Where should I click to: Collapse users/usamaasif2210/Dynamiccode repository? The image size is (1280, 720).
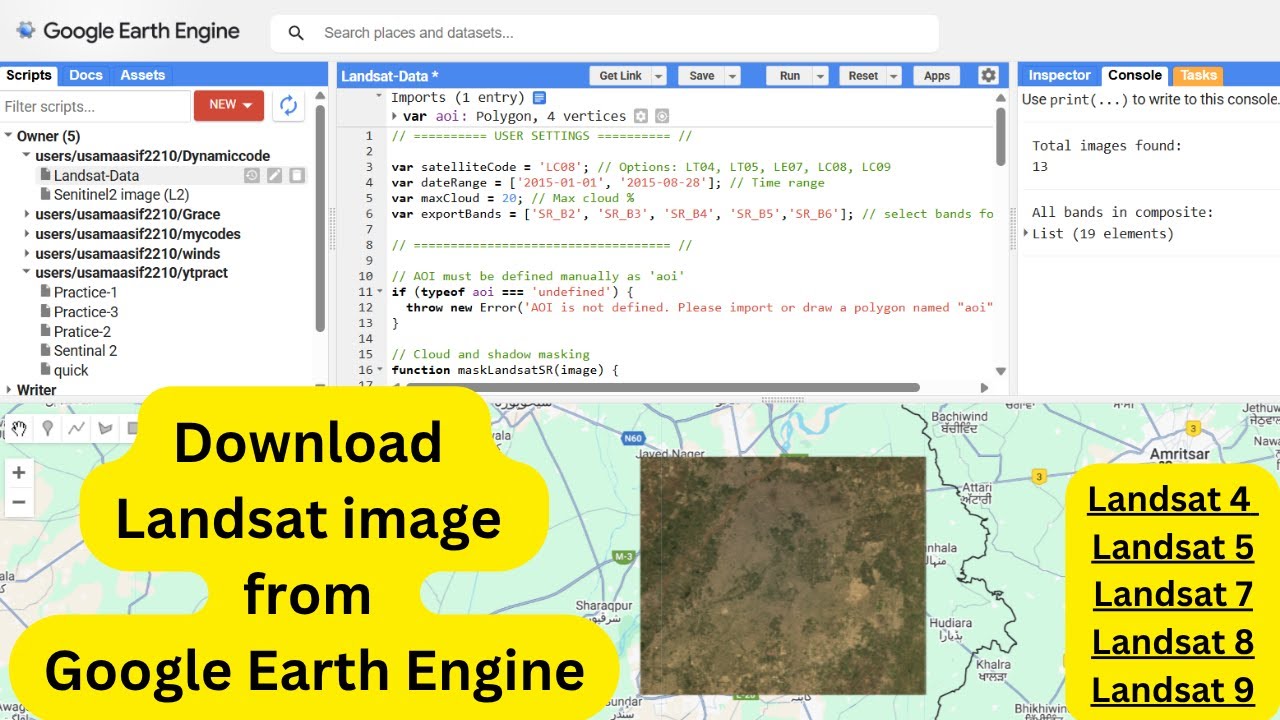(x=27, y=156)
